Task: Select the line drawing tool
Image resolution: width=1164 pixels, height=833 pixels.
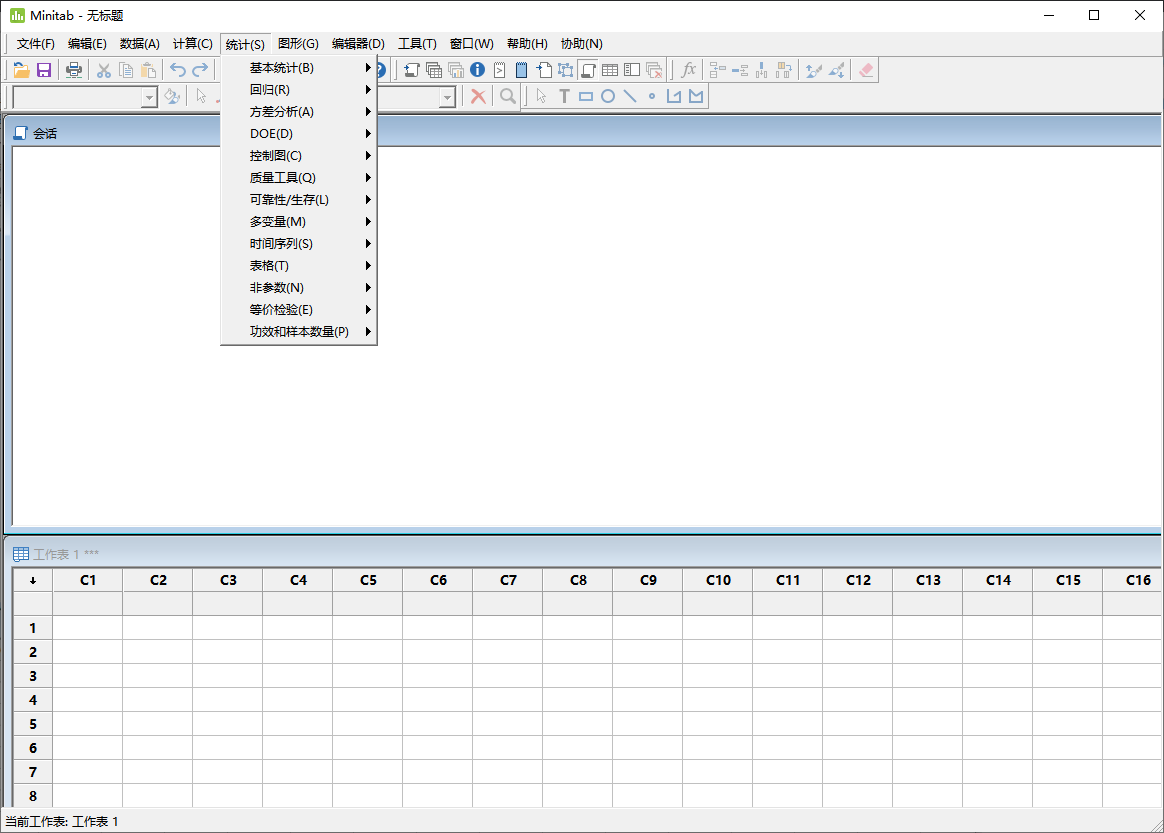Action: [x=630, y=97]
